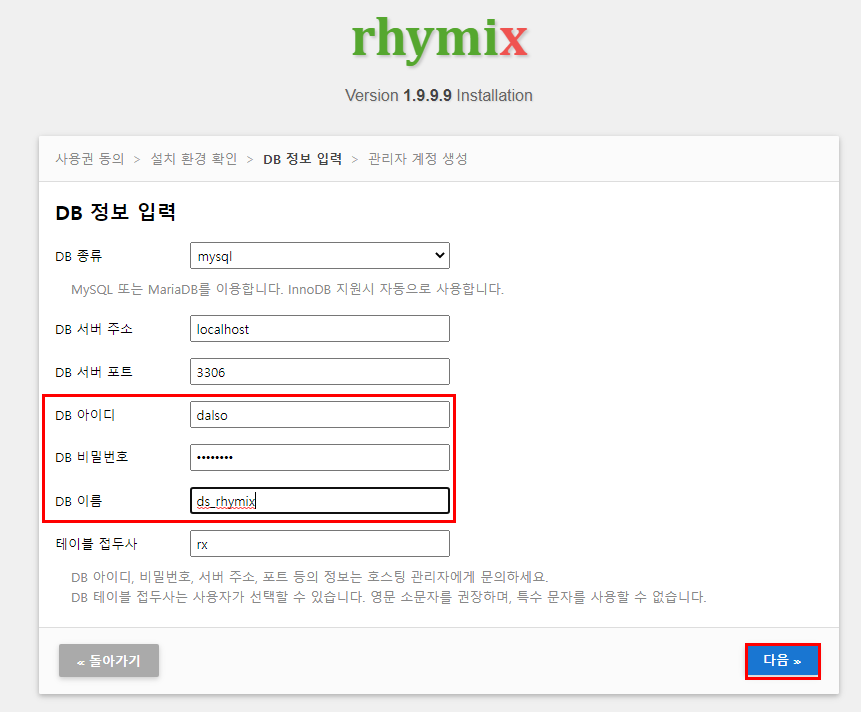This screenshot has height=712, width=861.
Task: Click the Version 1.9.9.9 Installation text
Action: tap(439, 96)
